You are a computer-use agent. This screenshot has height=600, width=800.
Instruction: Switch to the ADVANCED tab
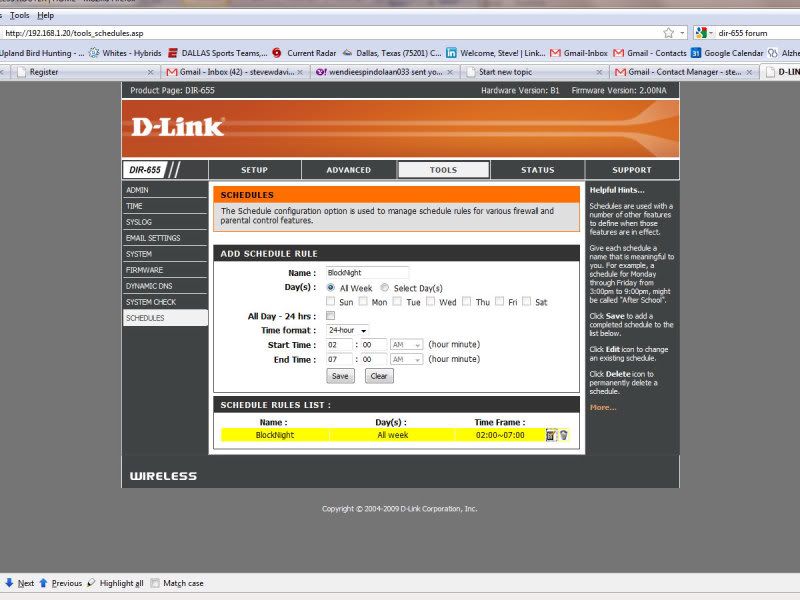pos(349,170)
